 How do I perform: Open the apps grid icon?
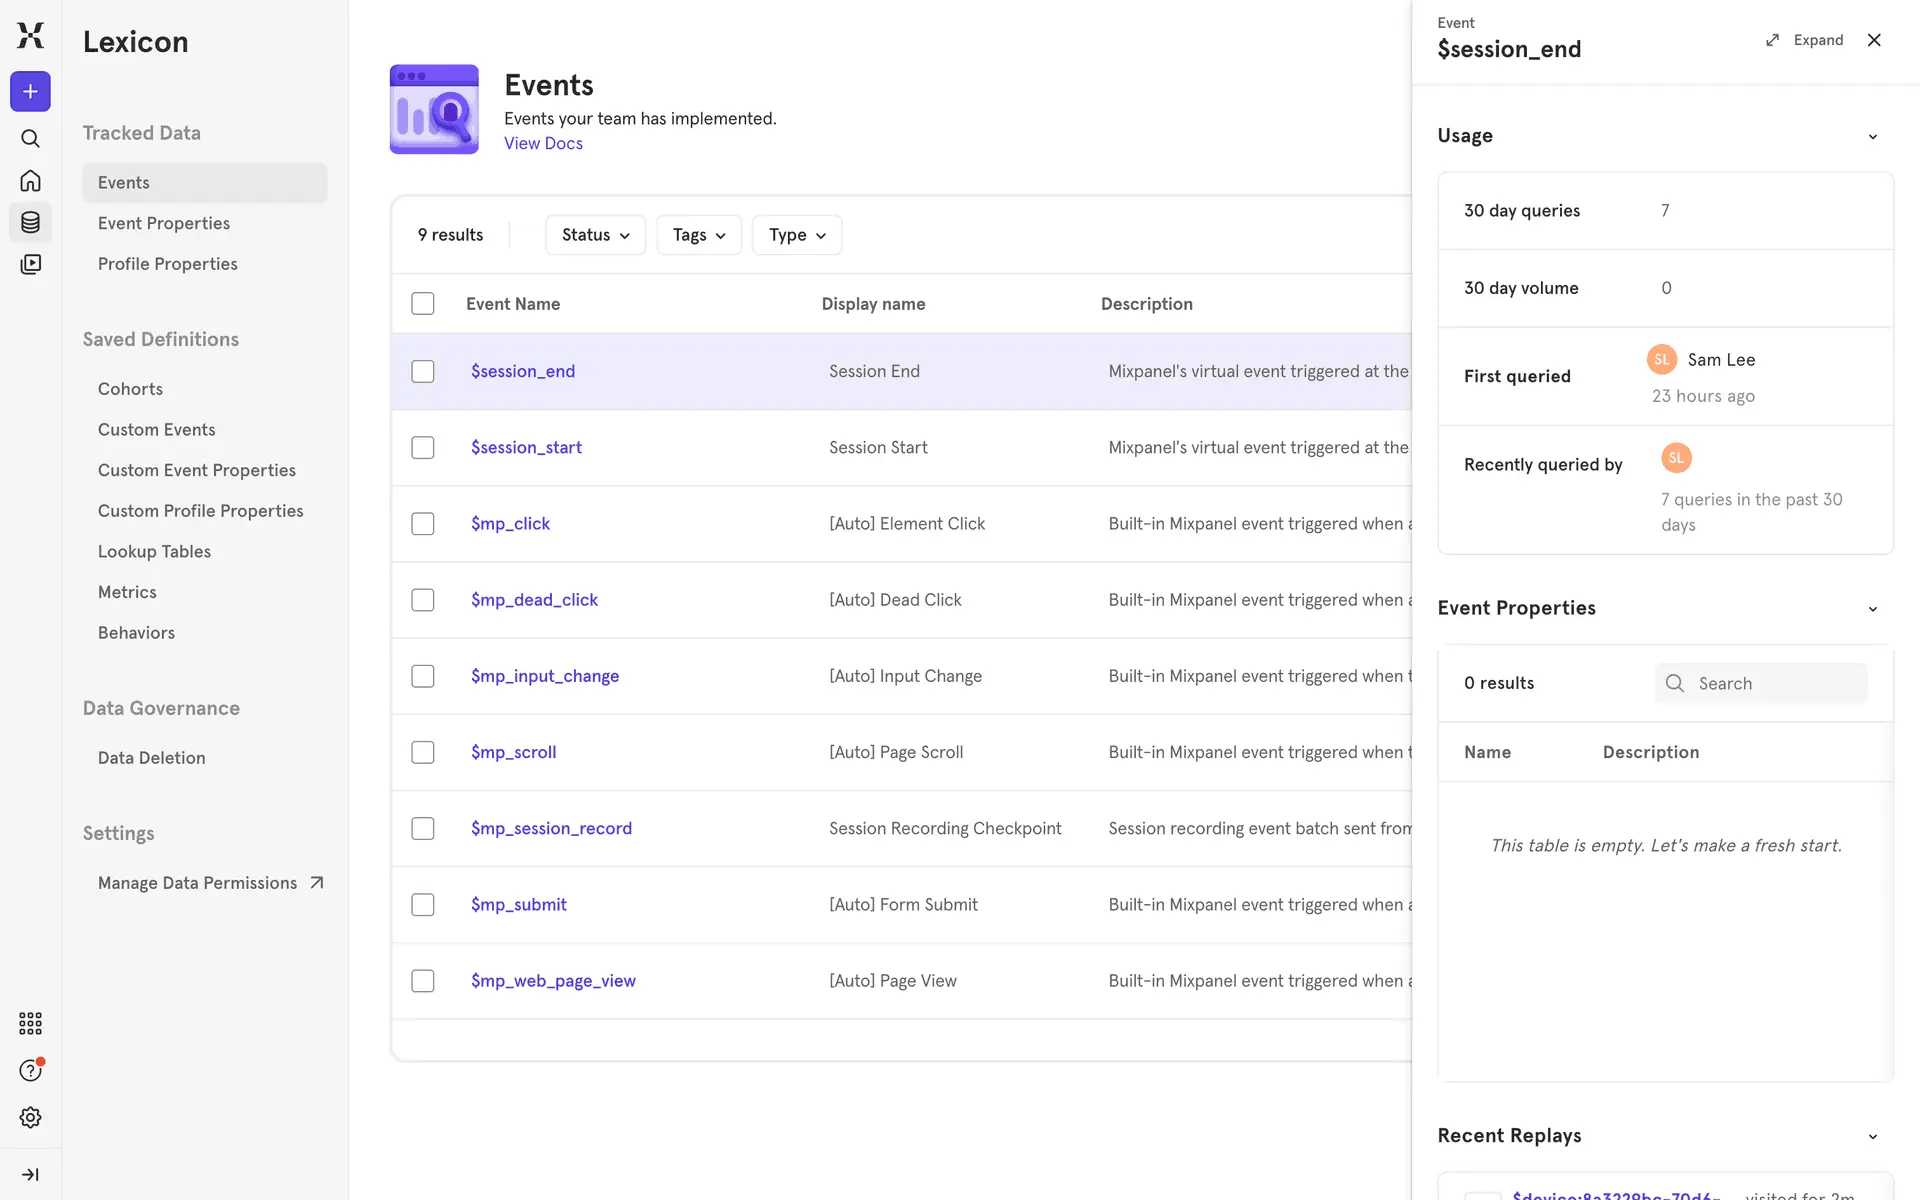click(30, 1023)
